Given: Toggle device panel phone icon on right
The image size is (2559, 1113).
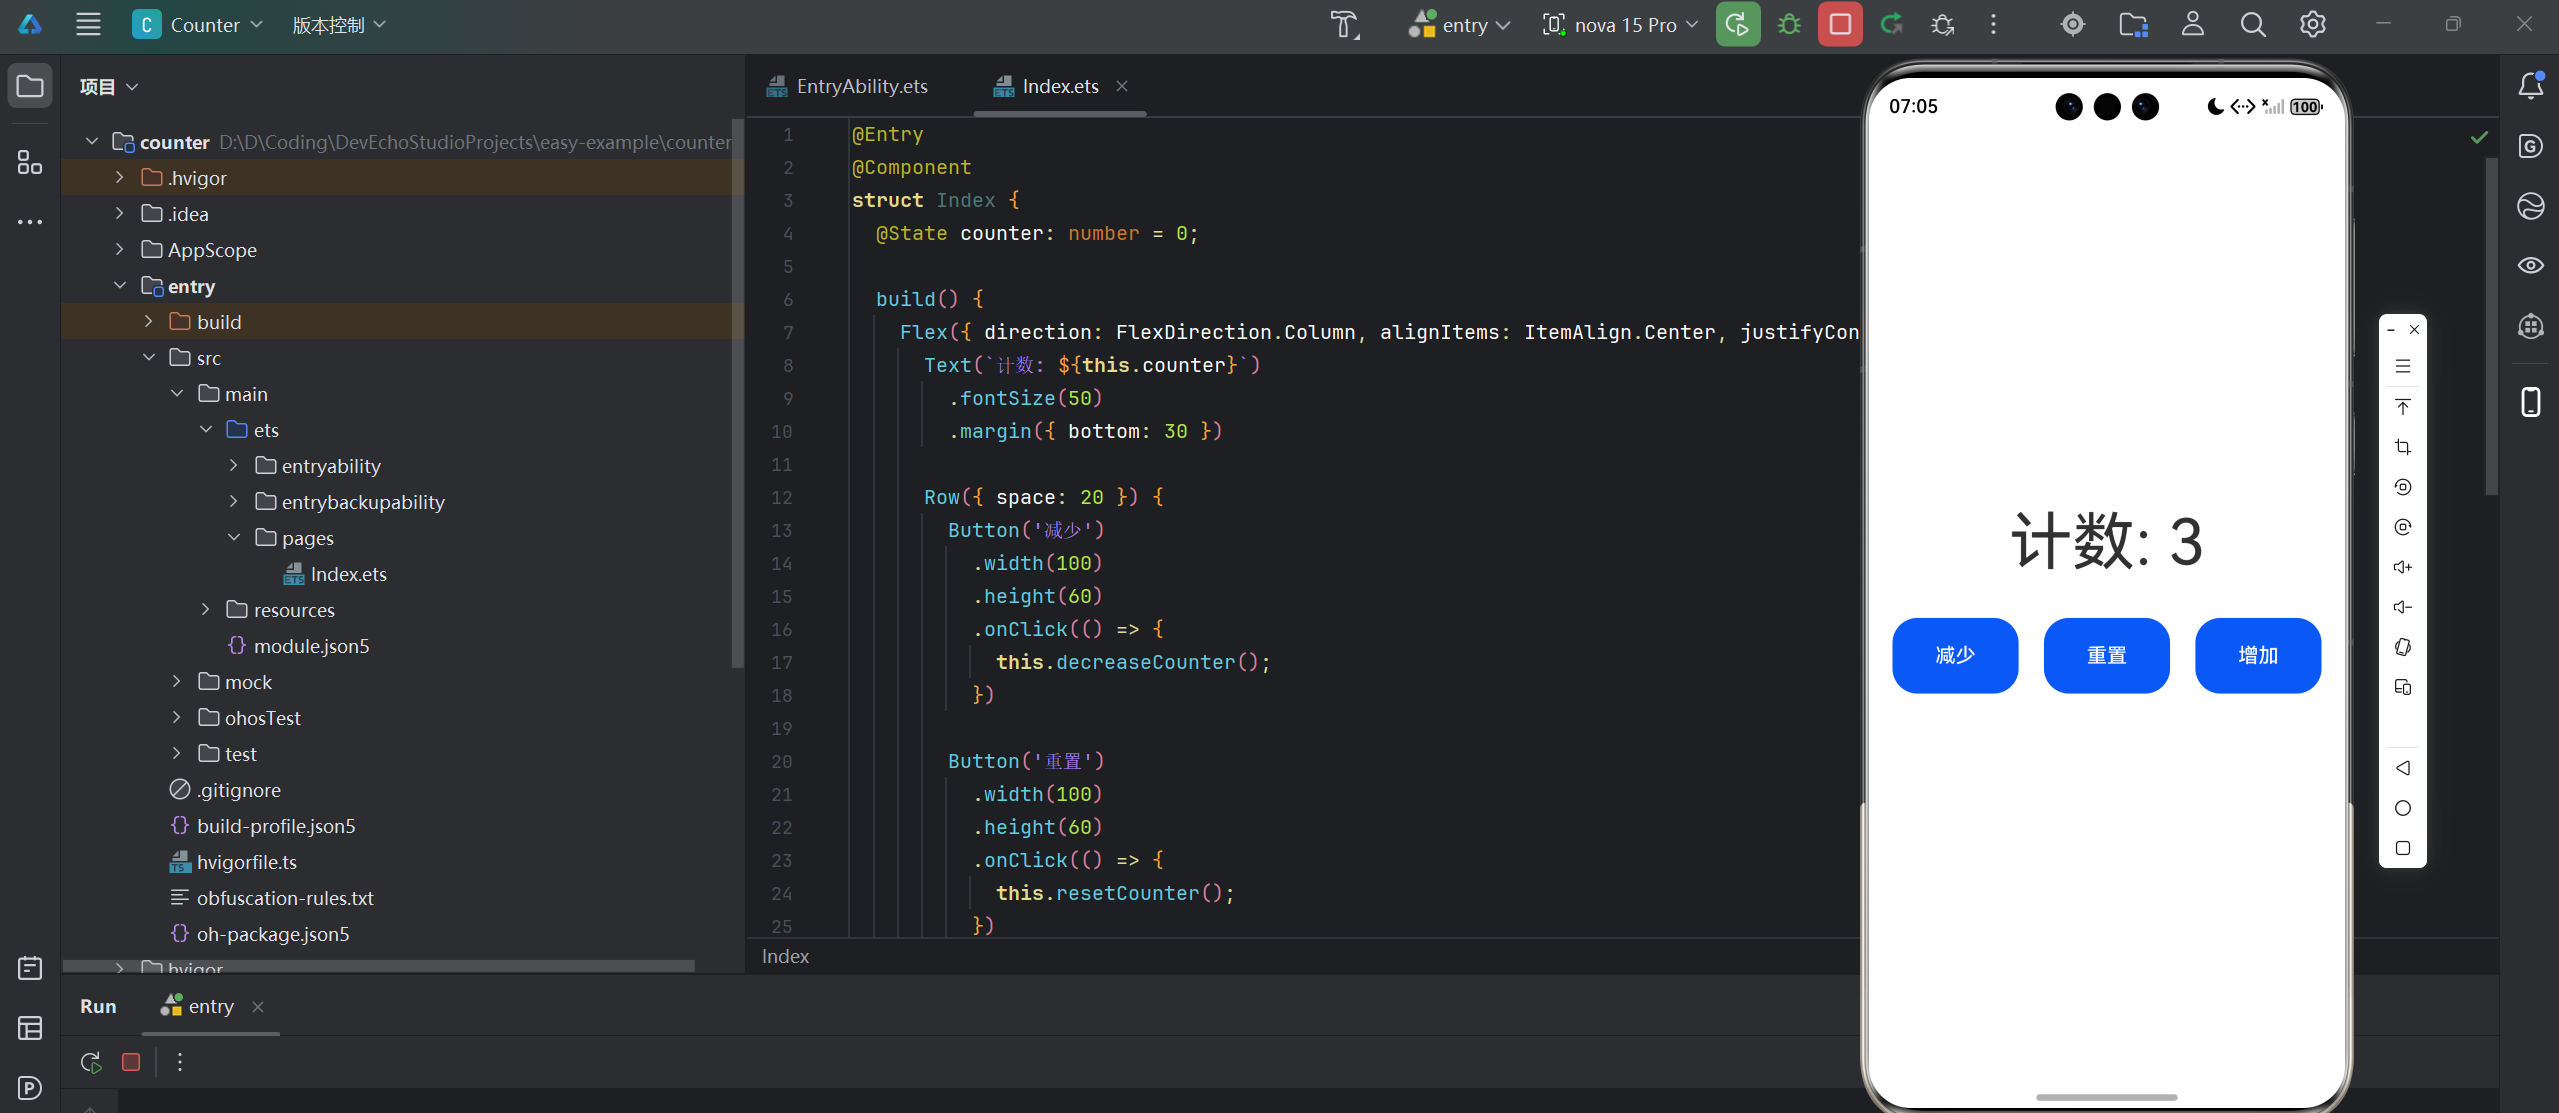Looking at the screenshot, I should (2530, 402).
